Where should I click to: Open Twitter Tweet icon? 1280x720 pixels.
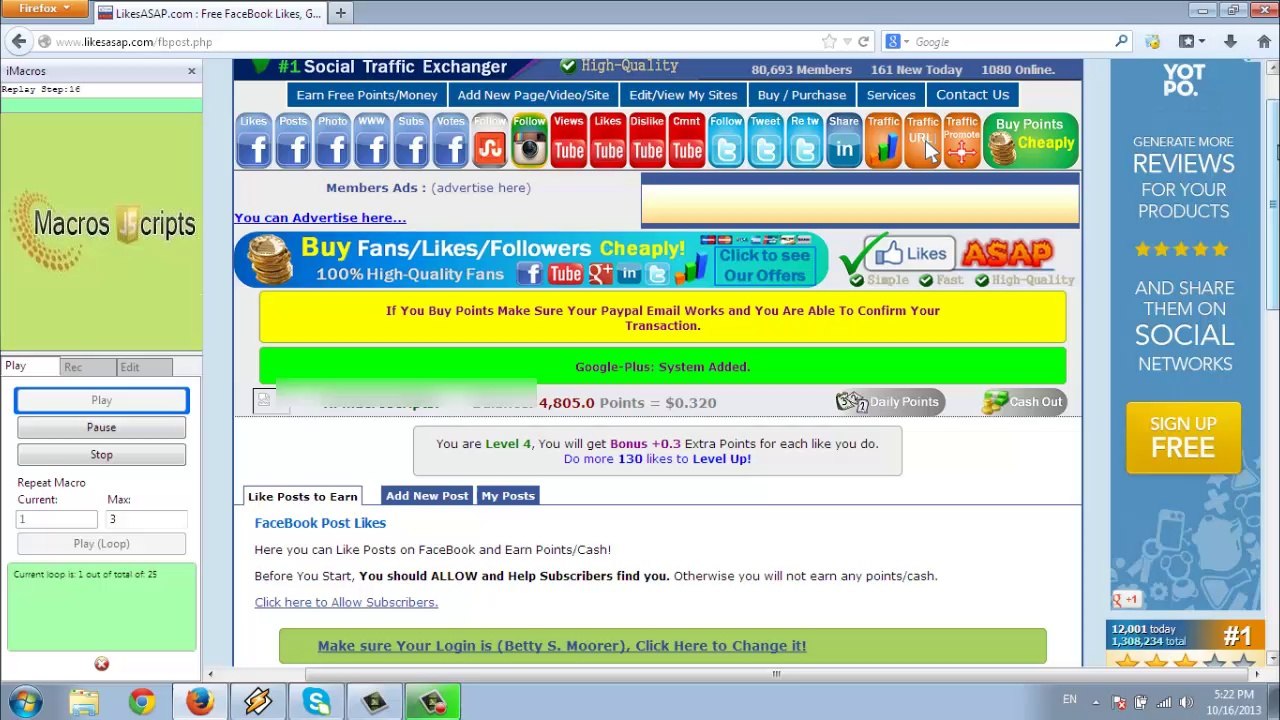[765, 140]
